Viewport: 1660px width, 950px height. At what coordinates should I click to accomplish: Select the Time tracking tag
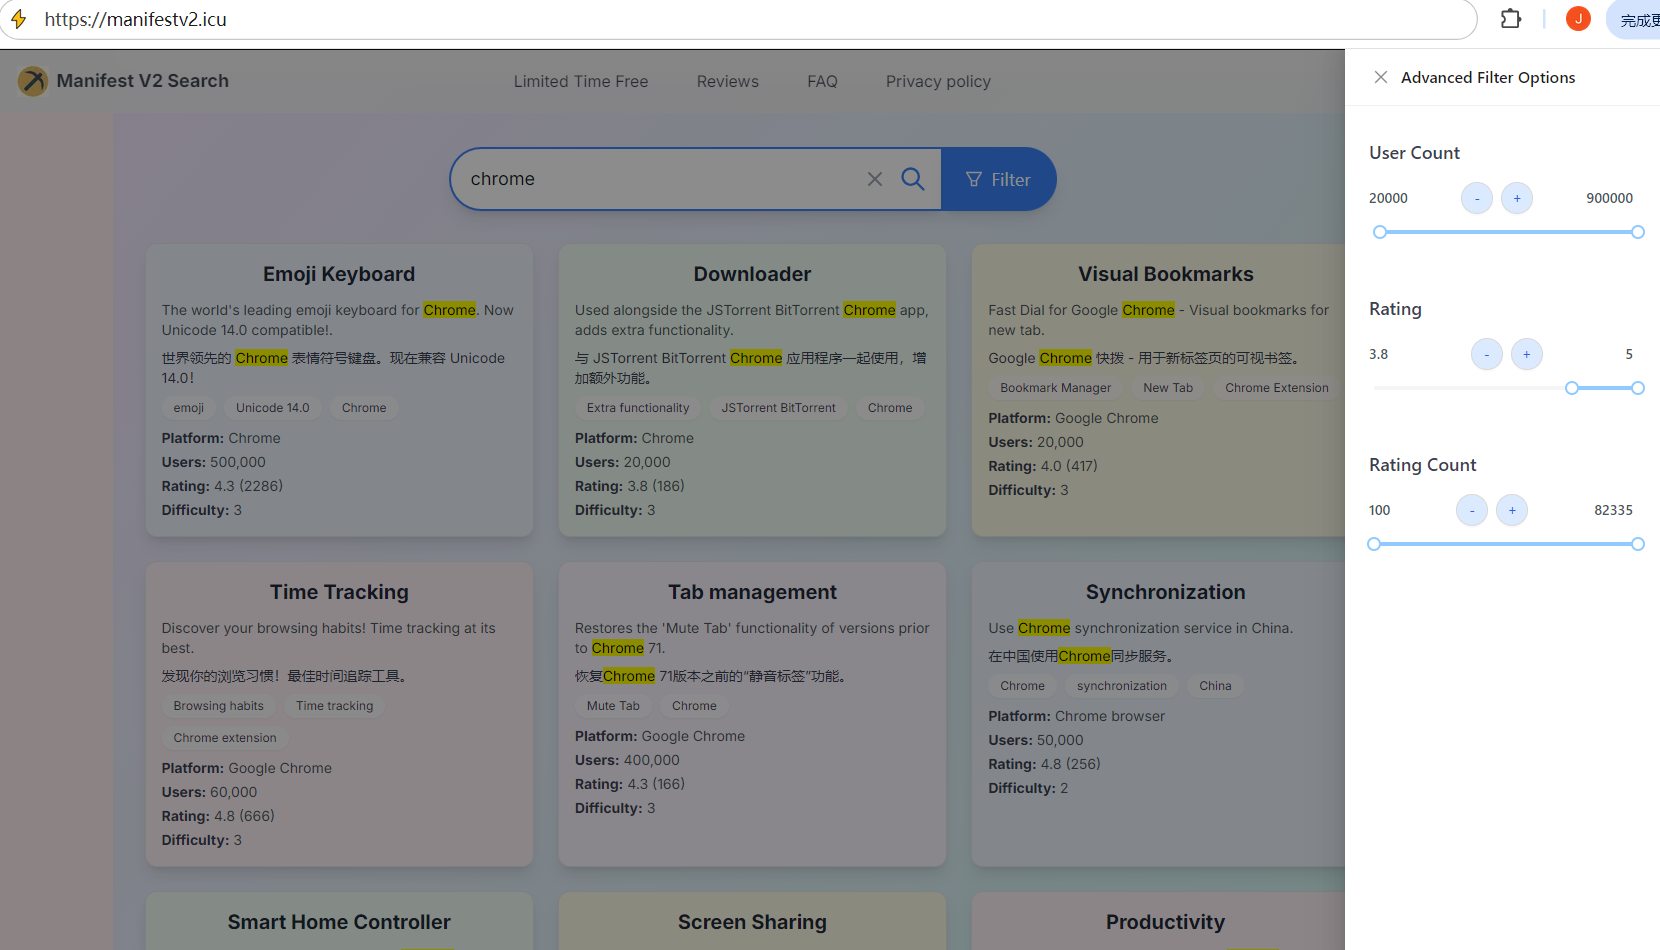pyautogui.click(x=335, y=706)
